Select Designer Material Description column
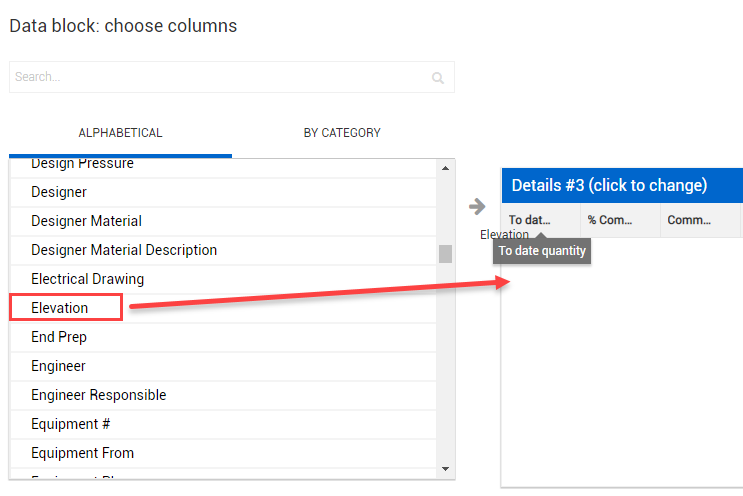The height and width of the screenshot is (496, 743). tap(124, 250)
